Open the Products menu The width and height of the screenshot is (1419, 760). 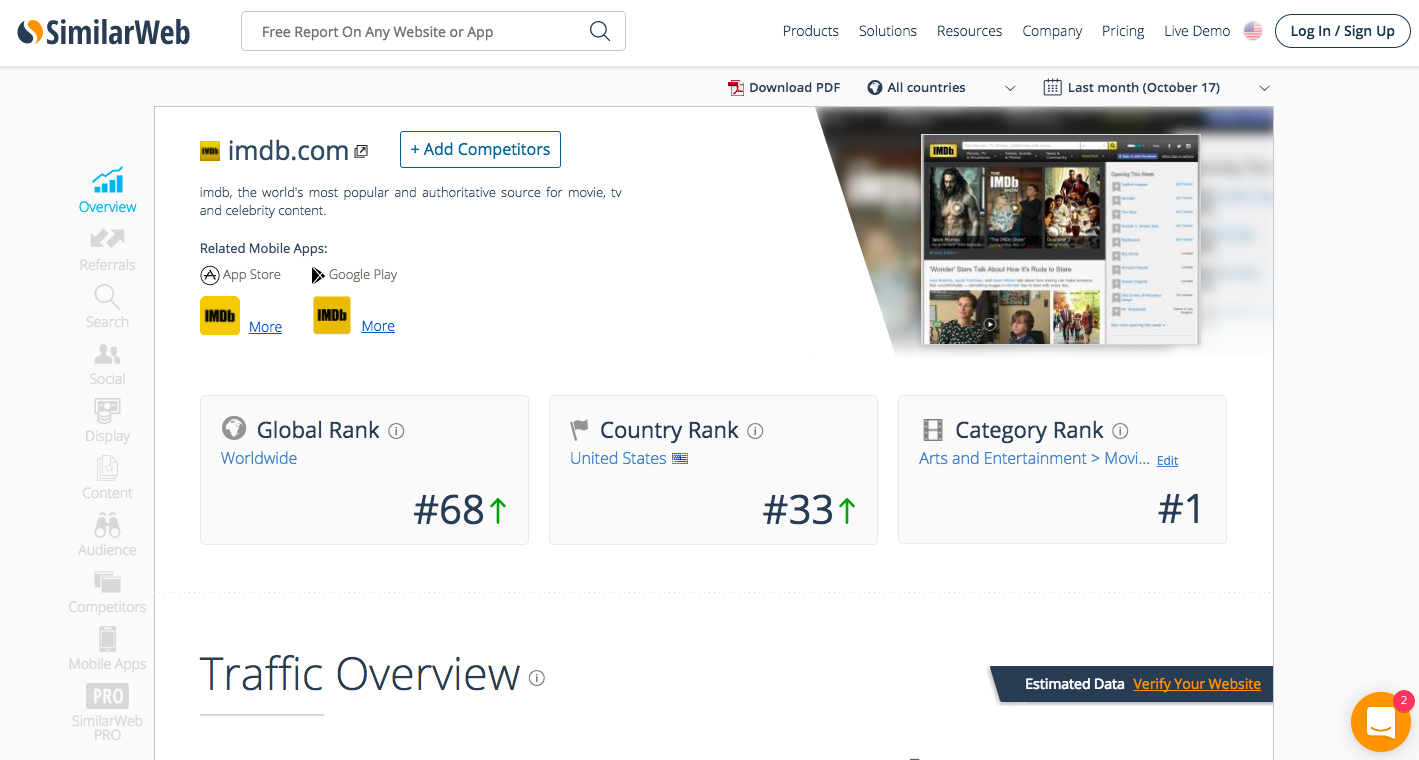(810, 31)
